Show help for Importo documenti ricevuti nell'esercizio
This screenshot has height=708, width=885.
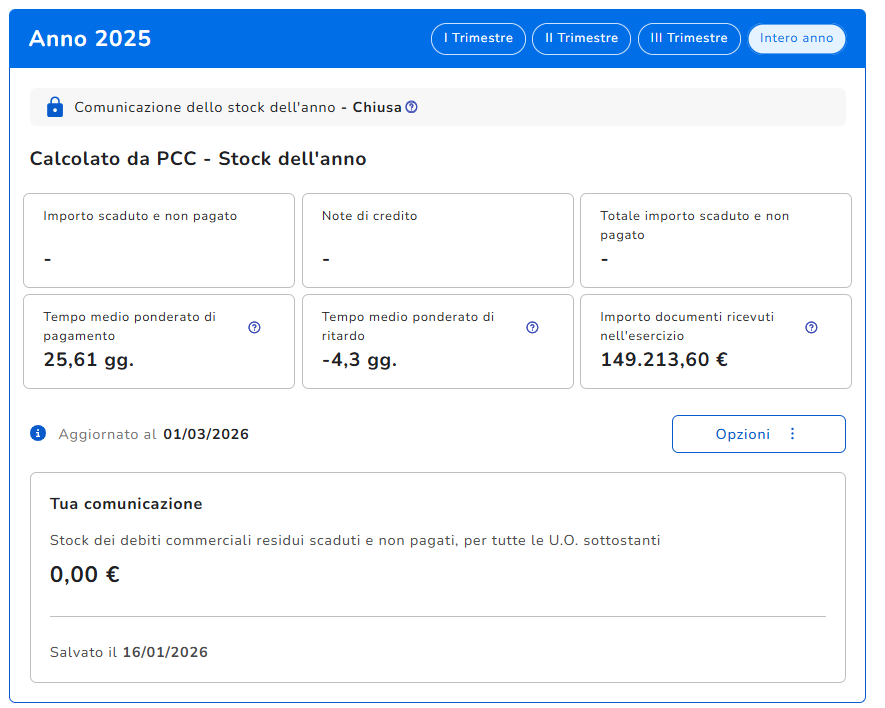[x=811, y=327]
